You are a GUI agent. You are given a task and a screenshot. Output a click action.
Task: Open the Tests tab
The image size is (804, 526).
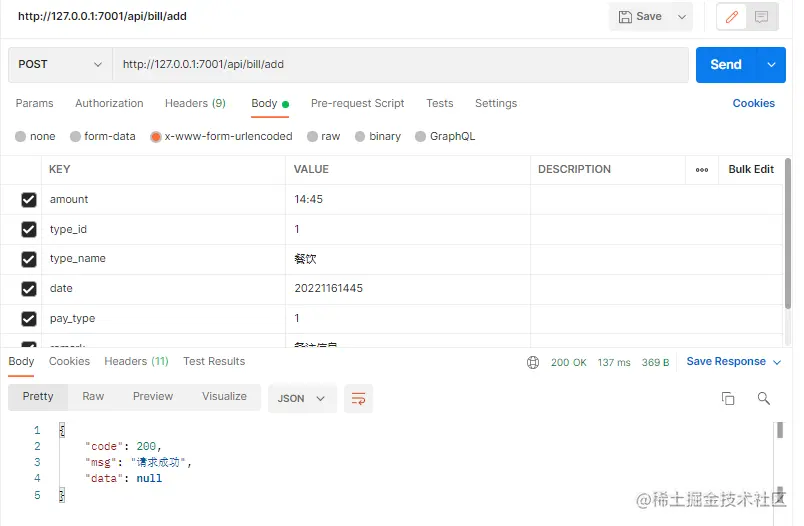coord(439,103)
